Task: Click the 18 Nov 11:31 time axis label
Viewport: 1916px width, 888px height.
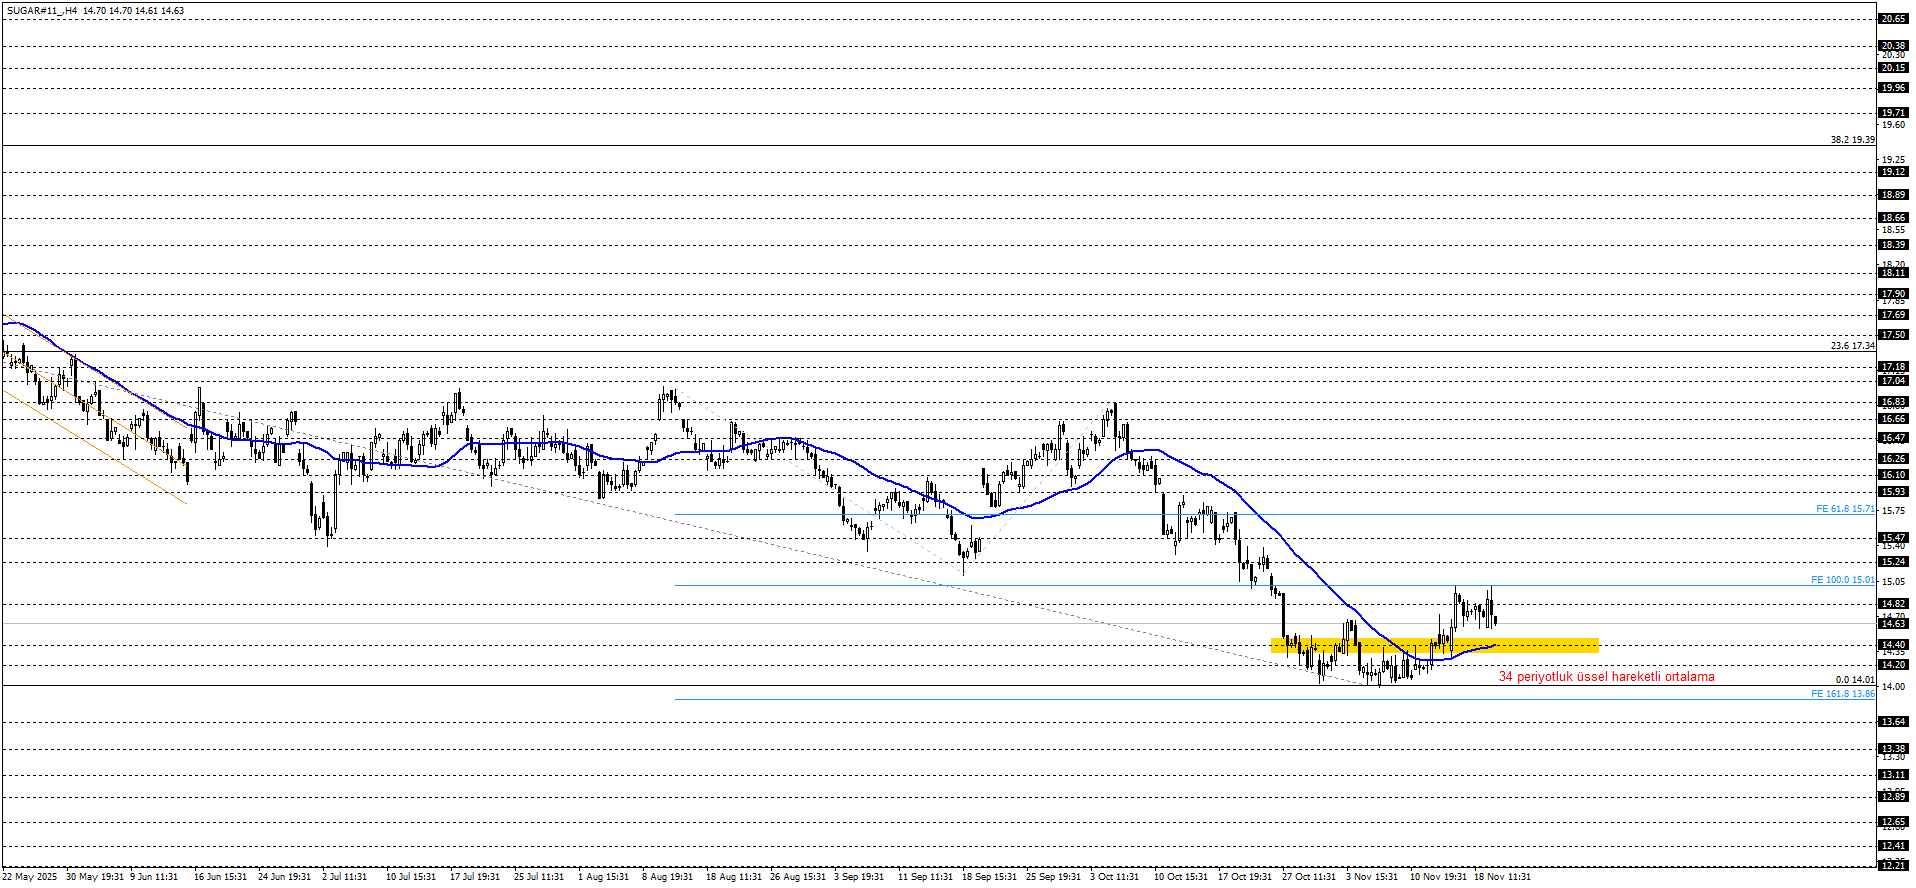Action: pos(1502,877)
